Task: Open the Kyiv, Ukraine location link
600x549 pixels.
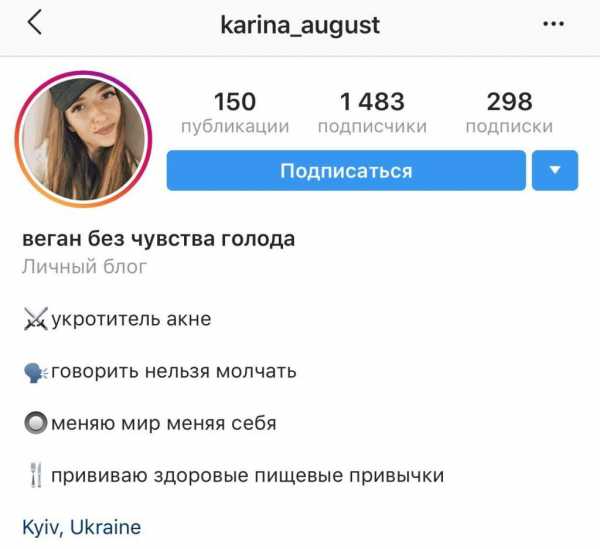Action: point(82,527)
